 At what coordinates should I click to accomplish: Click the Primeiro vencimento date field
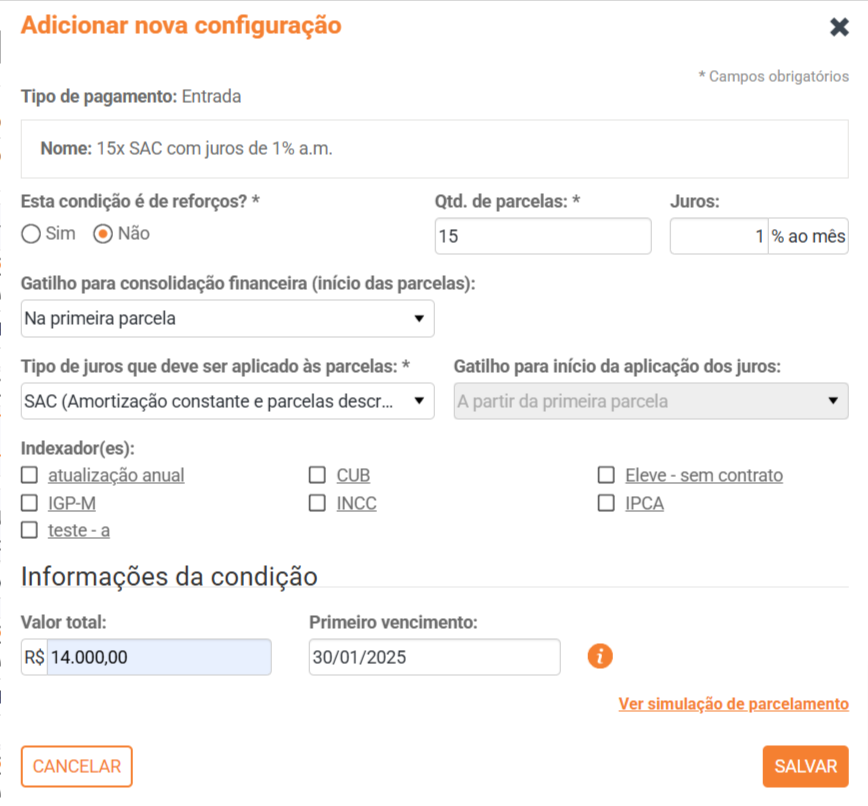coord(434,657)
